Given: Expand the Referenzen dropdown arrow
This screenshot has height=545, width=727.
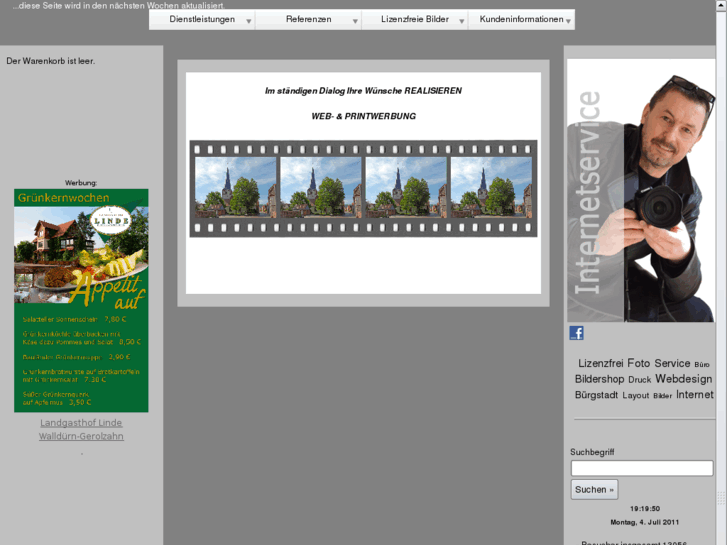Looking at the screenshot, I should point(355,21).
